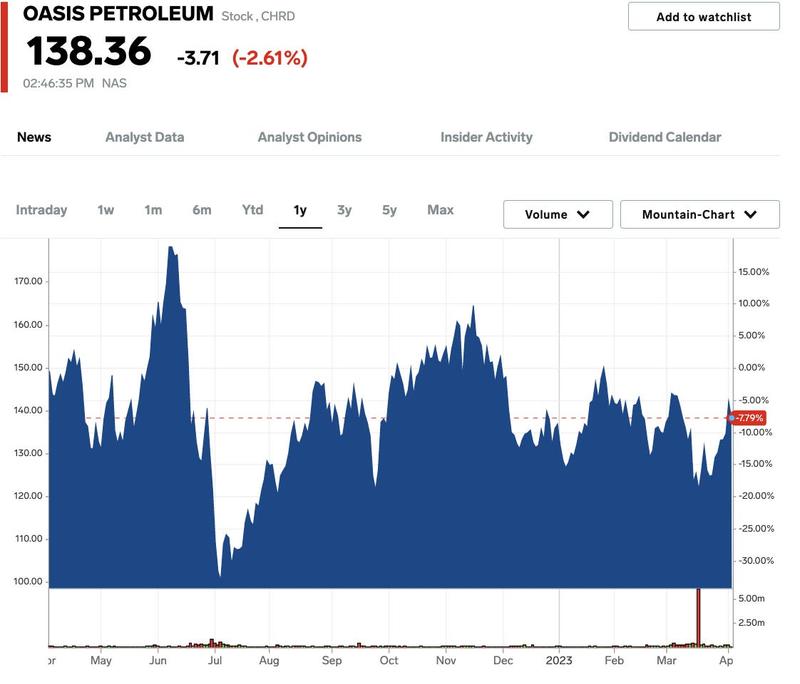
Task: Set the chart range to 6m
Action: (202, 210)
